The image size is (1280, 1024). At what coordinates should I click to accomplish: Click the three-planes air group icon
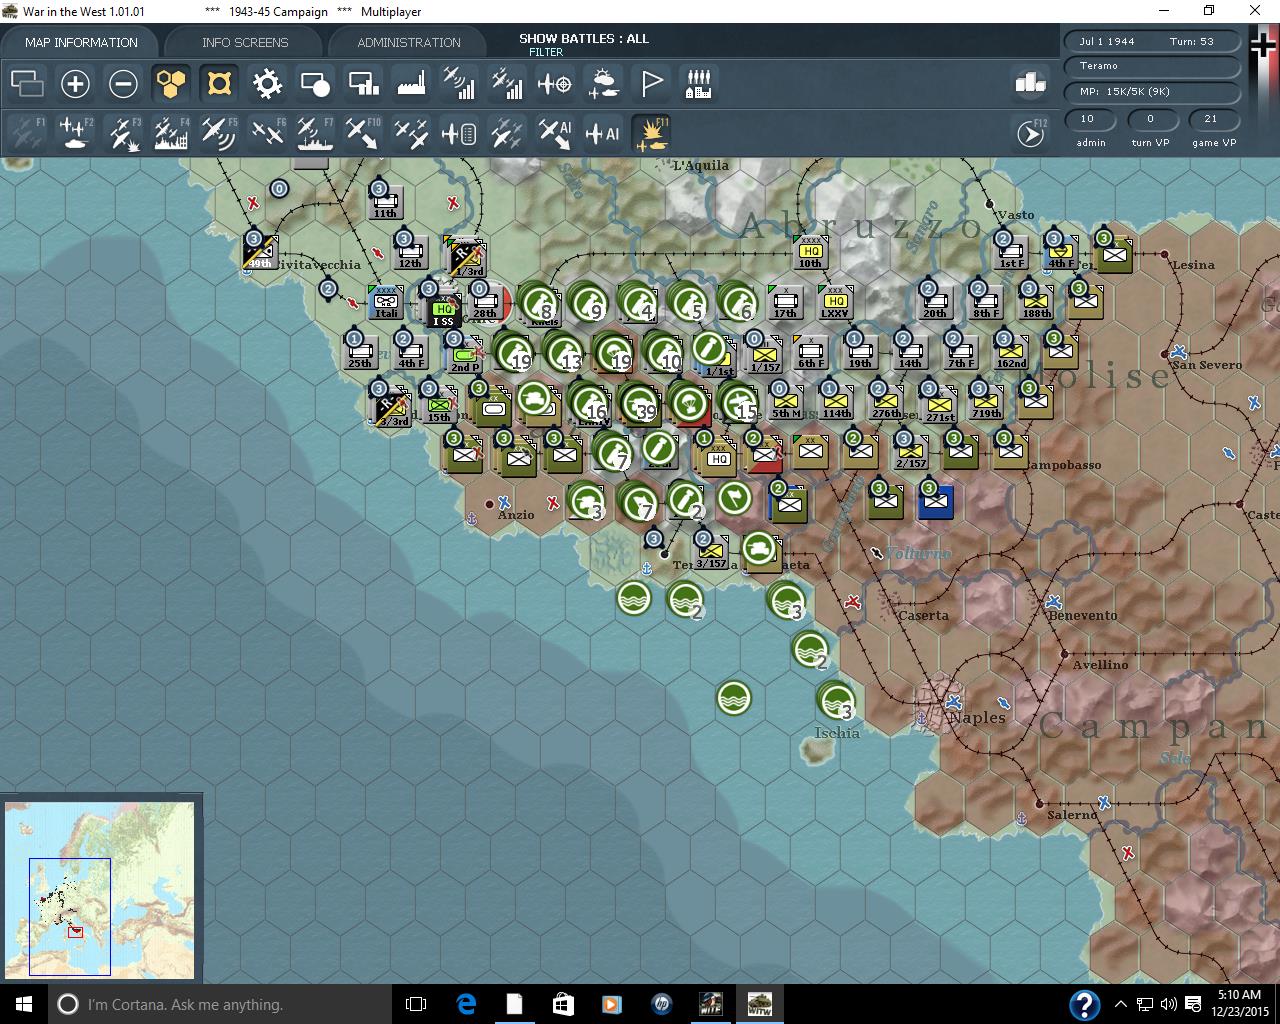411,133
